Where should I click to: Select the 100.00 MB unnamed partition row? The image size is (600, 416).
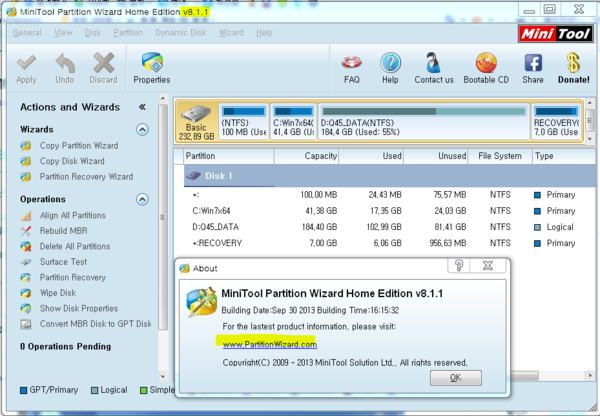pos(390,195)
